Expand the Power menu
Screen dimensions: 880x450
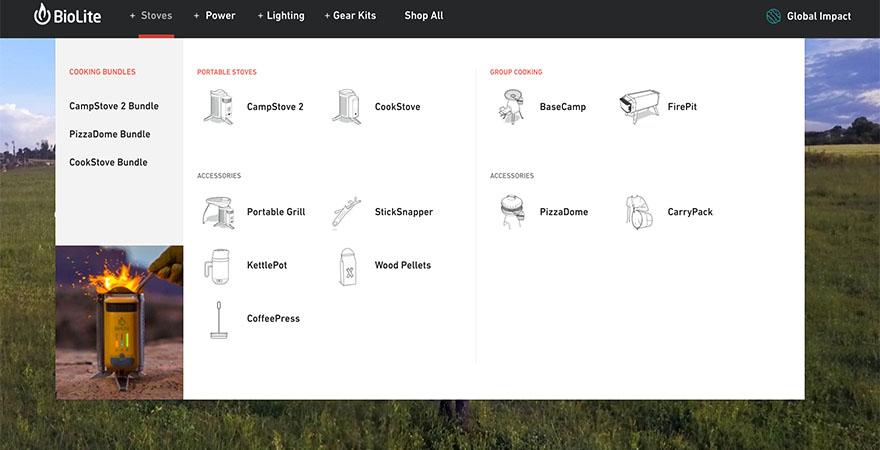coord(214,16)
